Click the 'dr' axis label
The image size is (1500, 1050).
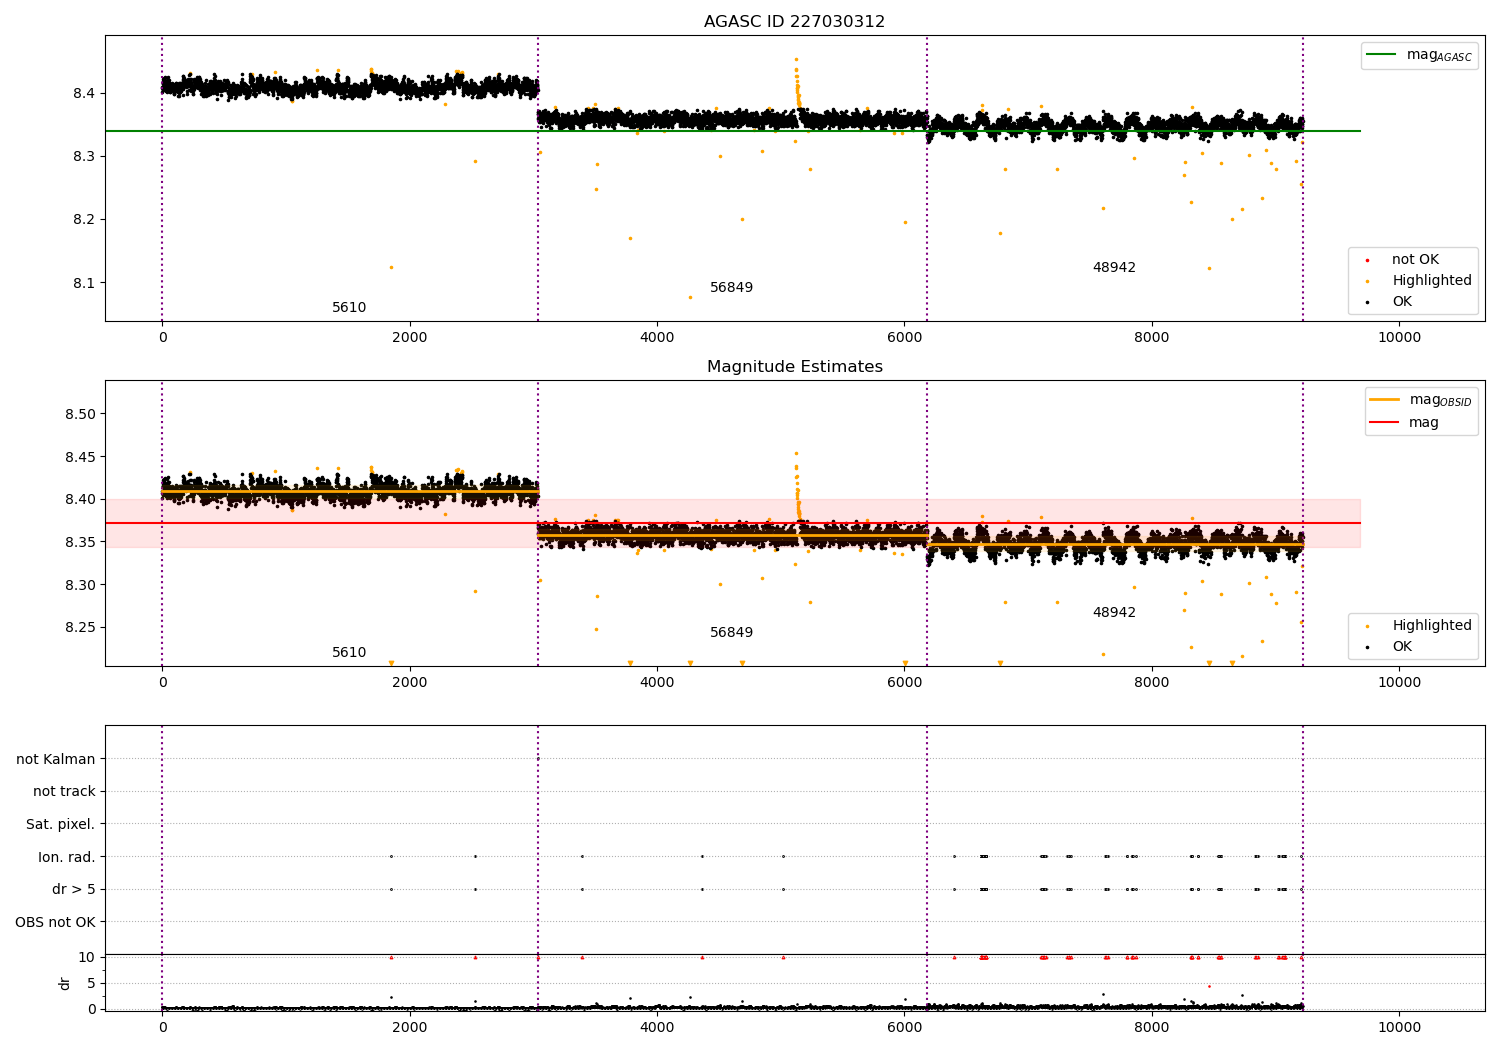[65, 983]
